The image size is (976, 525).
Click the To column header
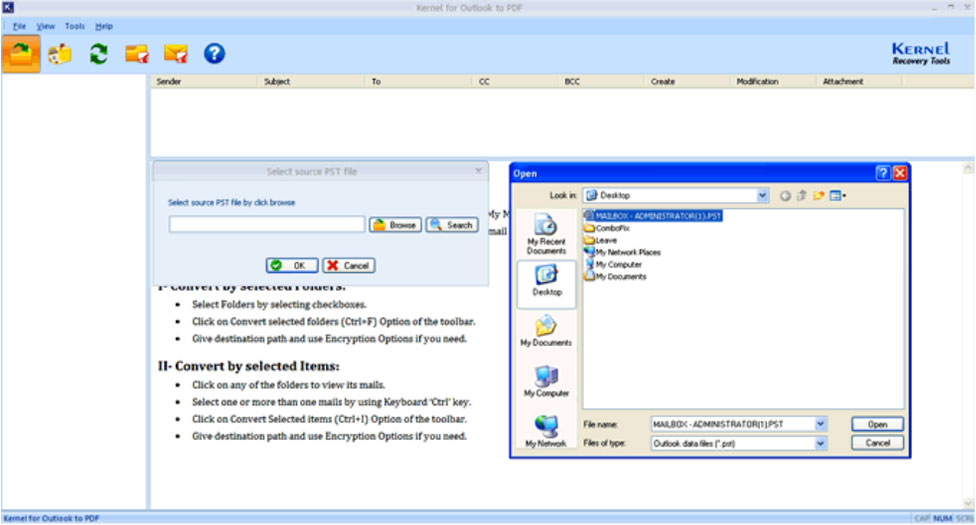coord(418,82)
